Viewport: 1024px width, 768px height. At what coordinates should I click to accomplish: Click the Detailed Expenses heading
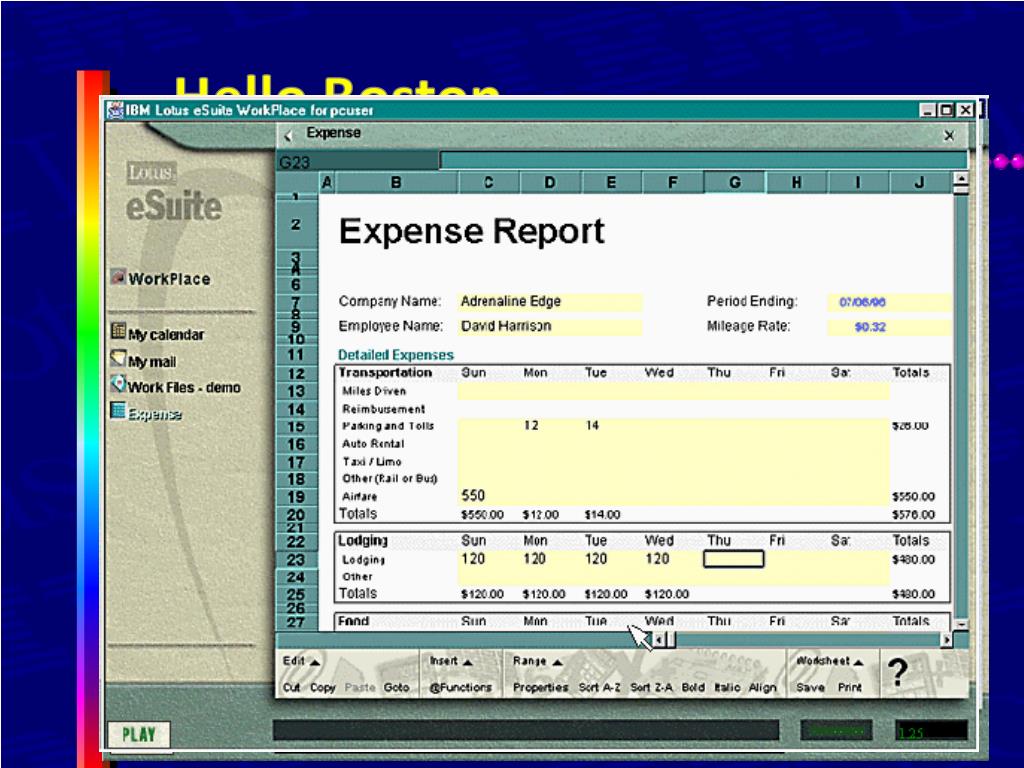pos(395,355)
